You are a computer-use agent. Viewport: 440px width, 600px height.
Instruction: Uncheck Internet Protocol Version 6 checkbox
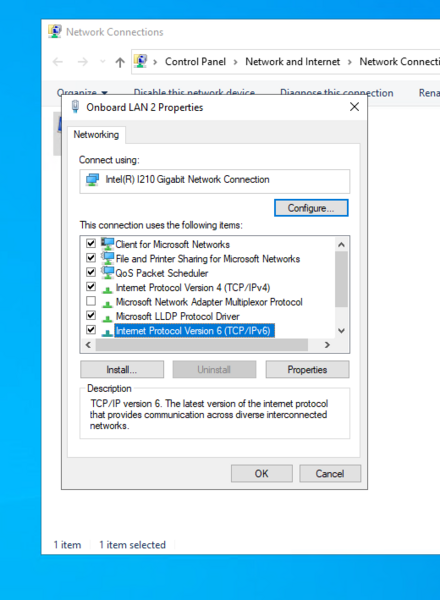pos(91,330)
